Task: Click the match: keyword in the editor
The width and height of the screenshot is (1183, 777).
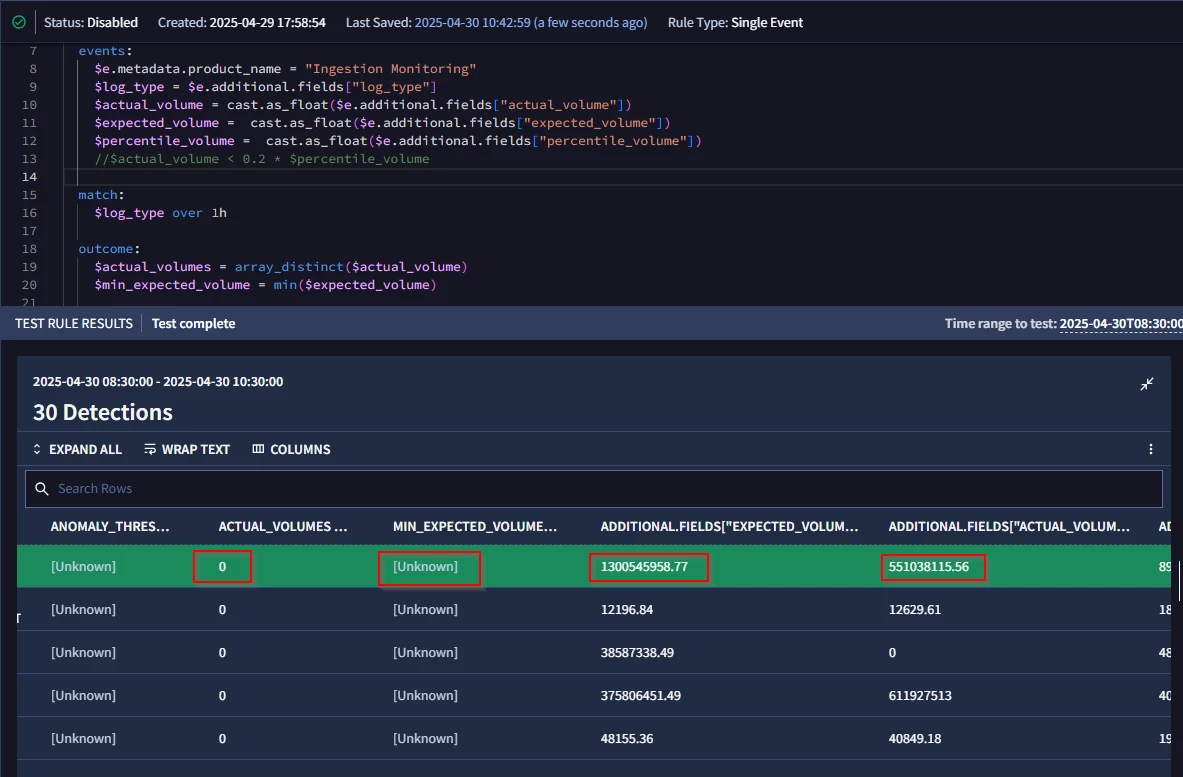Action: pyautogui.click(x=101, y=195)
